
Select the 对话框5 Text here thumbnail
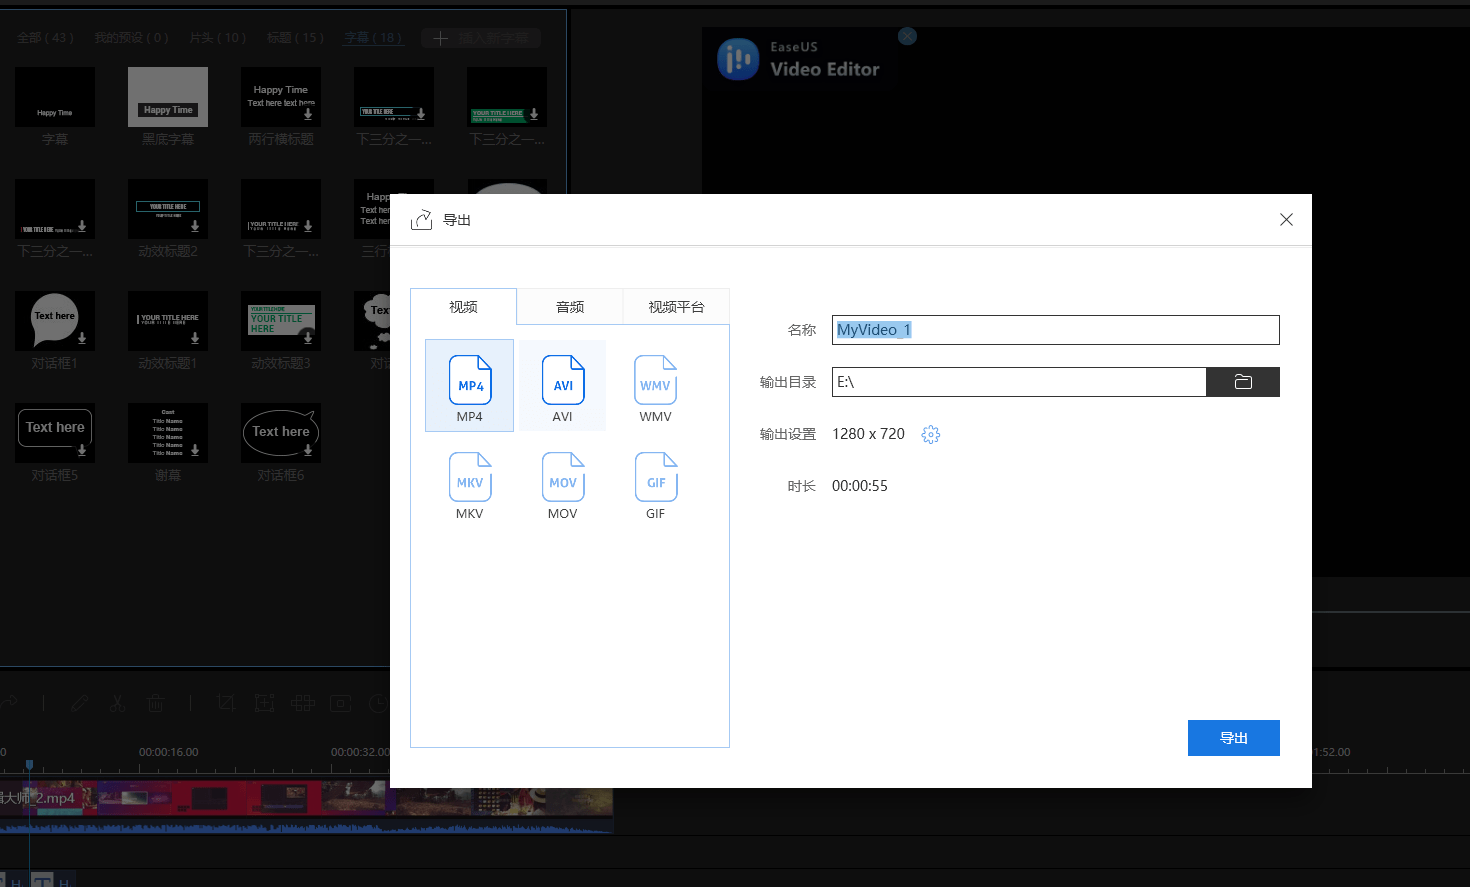(55, 432)
